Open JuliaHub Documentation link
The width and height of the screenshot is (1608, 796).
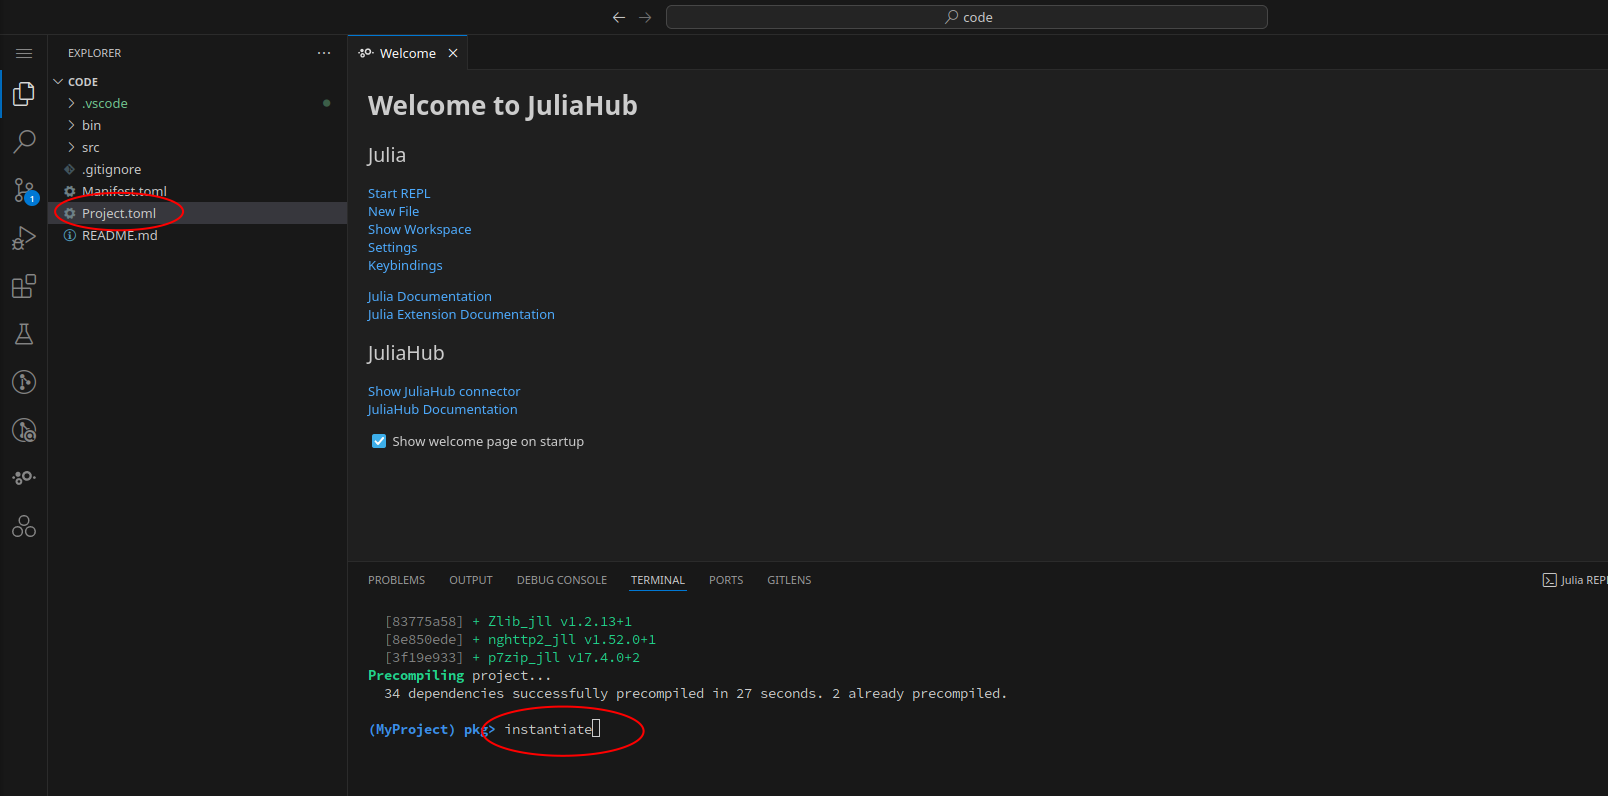(442, 409)
